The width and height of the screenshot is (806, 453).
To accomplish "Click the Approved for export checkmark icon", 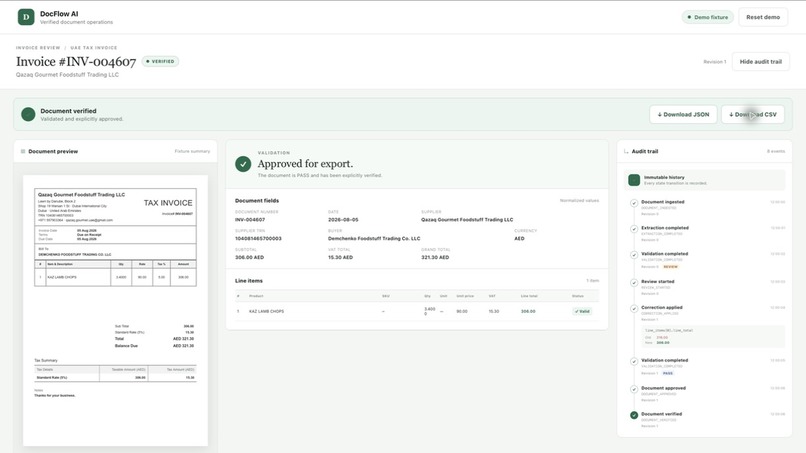I will [x=243, y=164].
